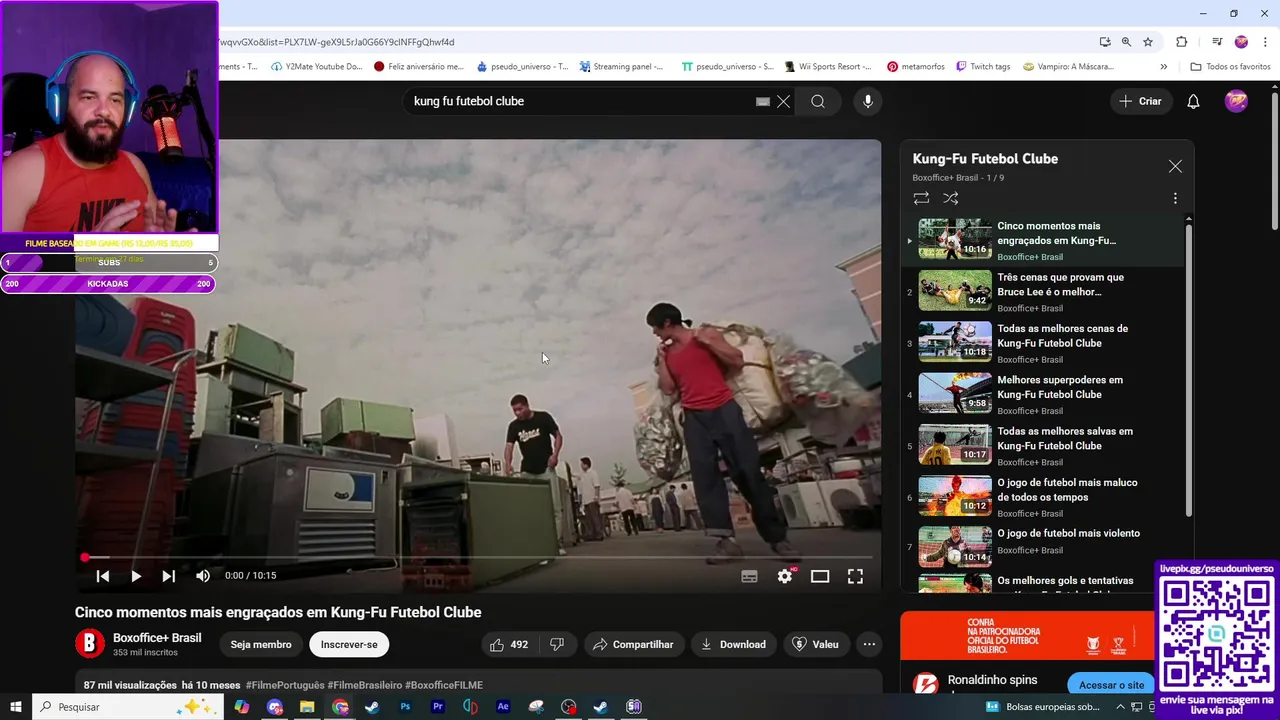The height and width of the screenshot is (720, 1280).
Task: Mute the video volume
Action: pos(203,576)
